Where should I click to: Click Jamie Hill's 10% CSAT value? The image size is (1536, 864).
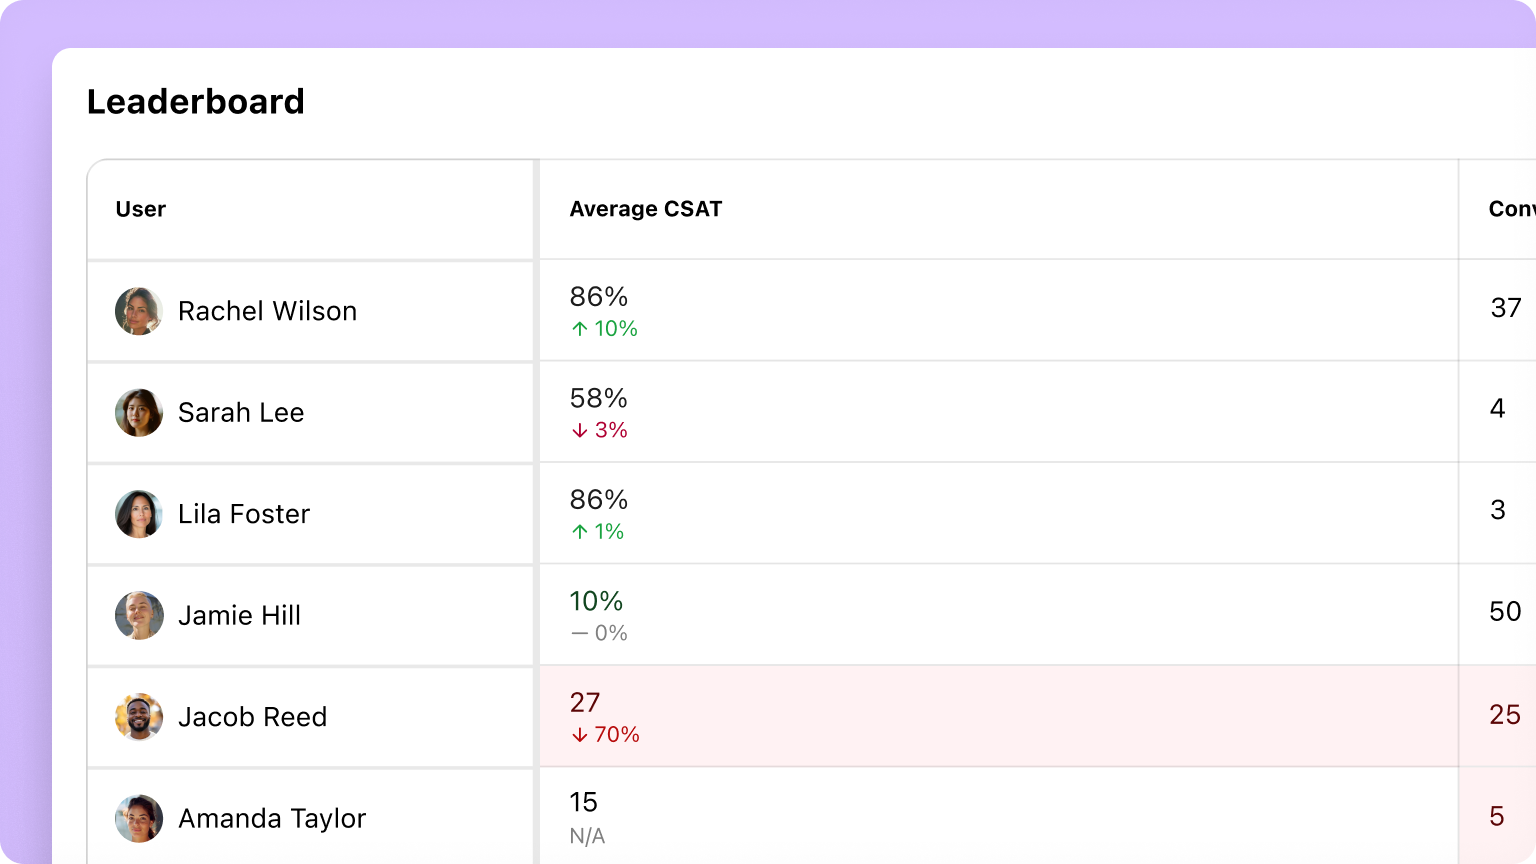[x=595, y=601]
